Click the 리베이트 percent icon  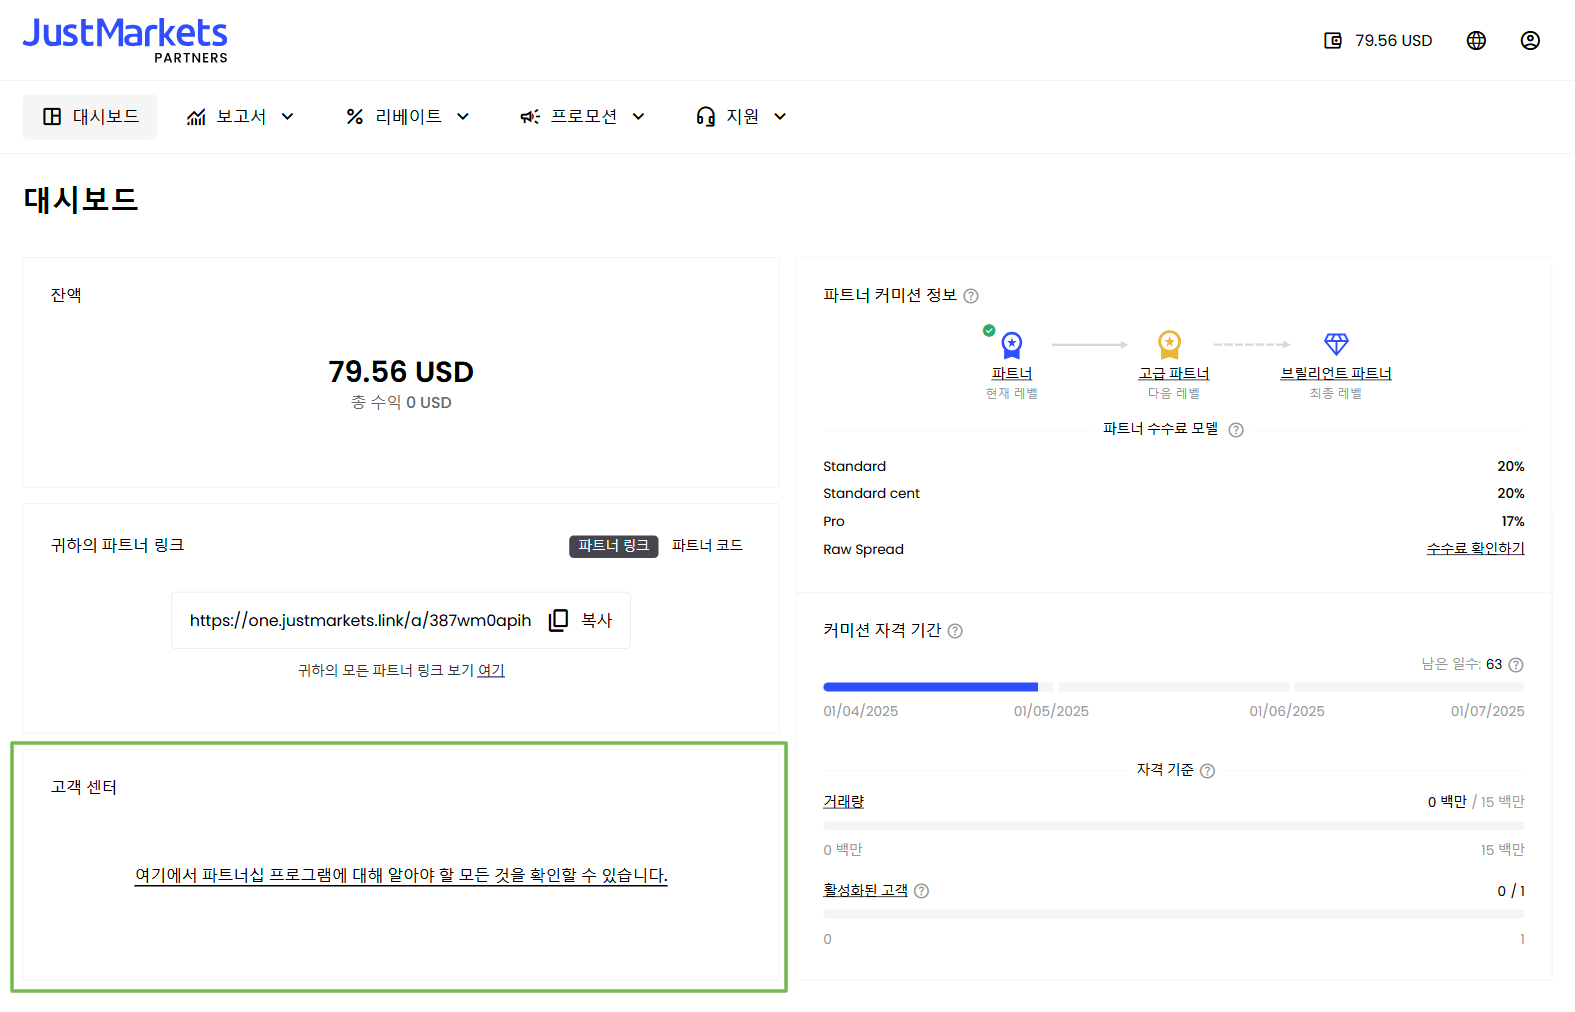(354, 117)
